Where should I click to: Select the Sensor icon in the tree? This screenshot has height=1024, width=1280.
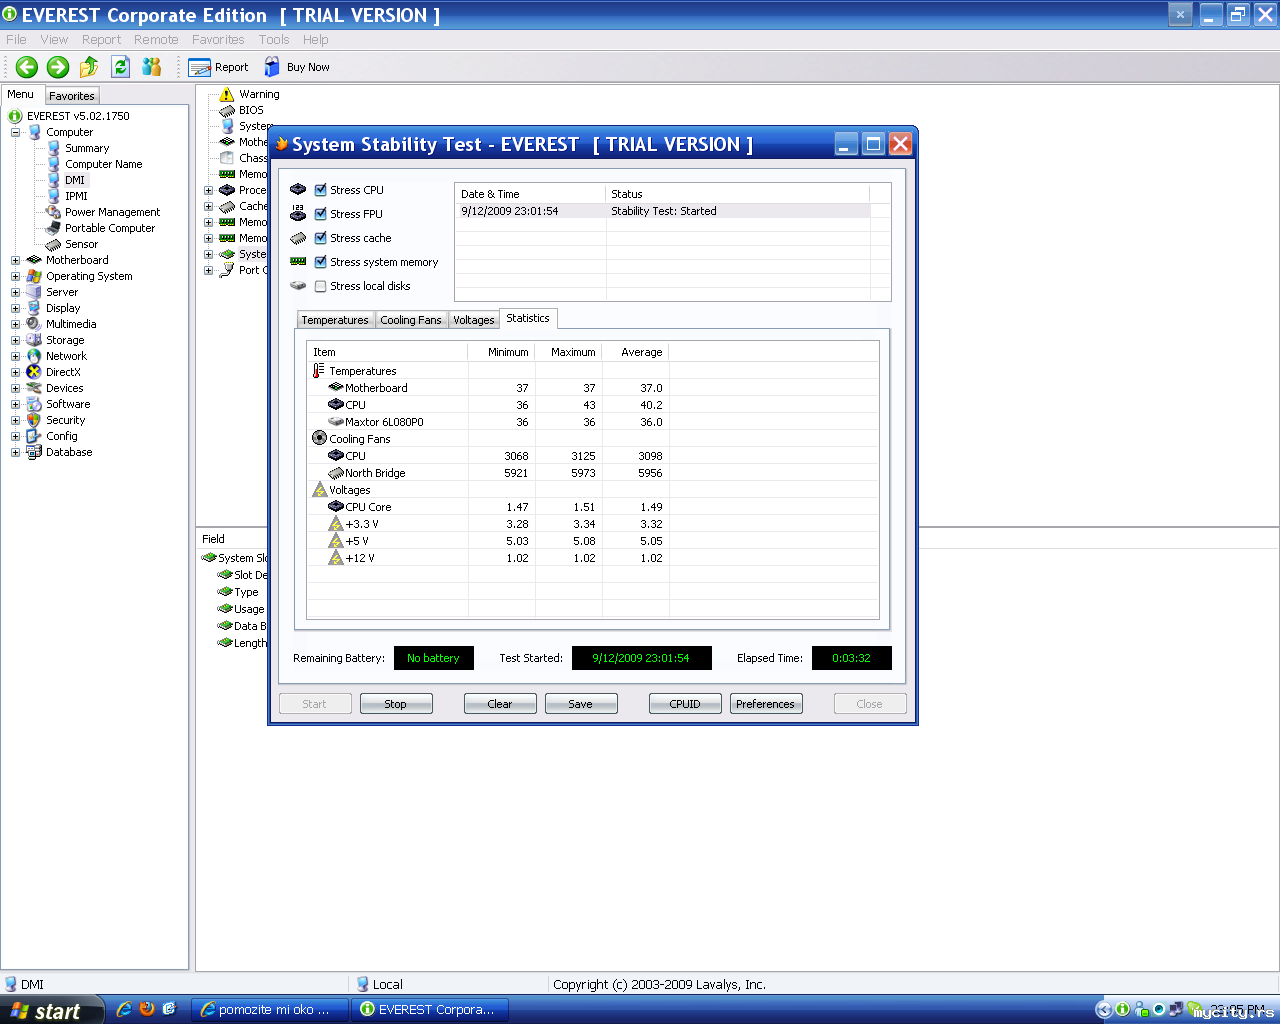click(x=55, y=244)
